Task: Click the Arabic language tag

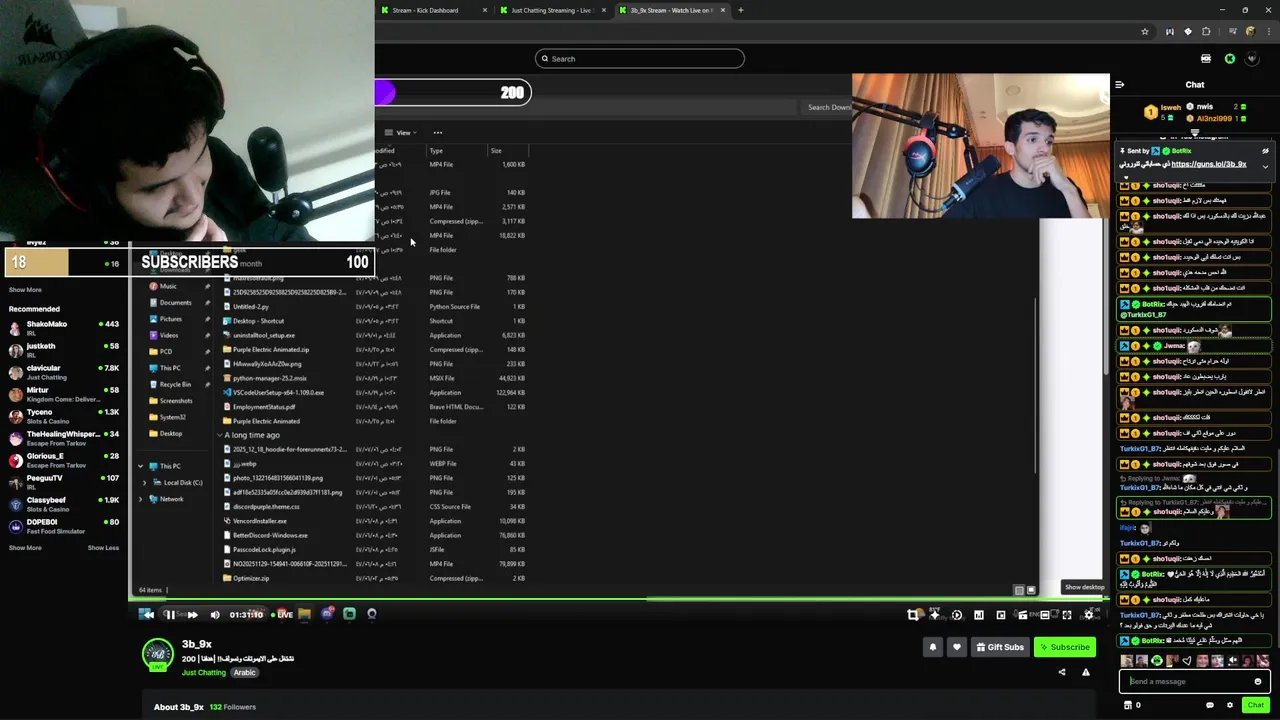Action: pyautogui.click(x=245, y=673)
